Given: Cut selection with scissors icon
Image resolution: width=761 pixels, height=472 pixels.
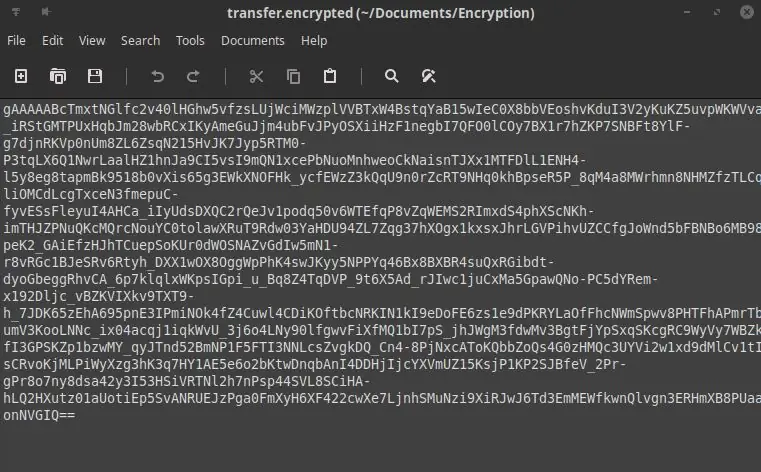Looking at the screenshot, I should 256,76.
